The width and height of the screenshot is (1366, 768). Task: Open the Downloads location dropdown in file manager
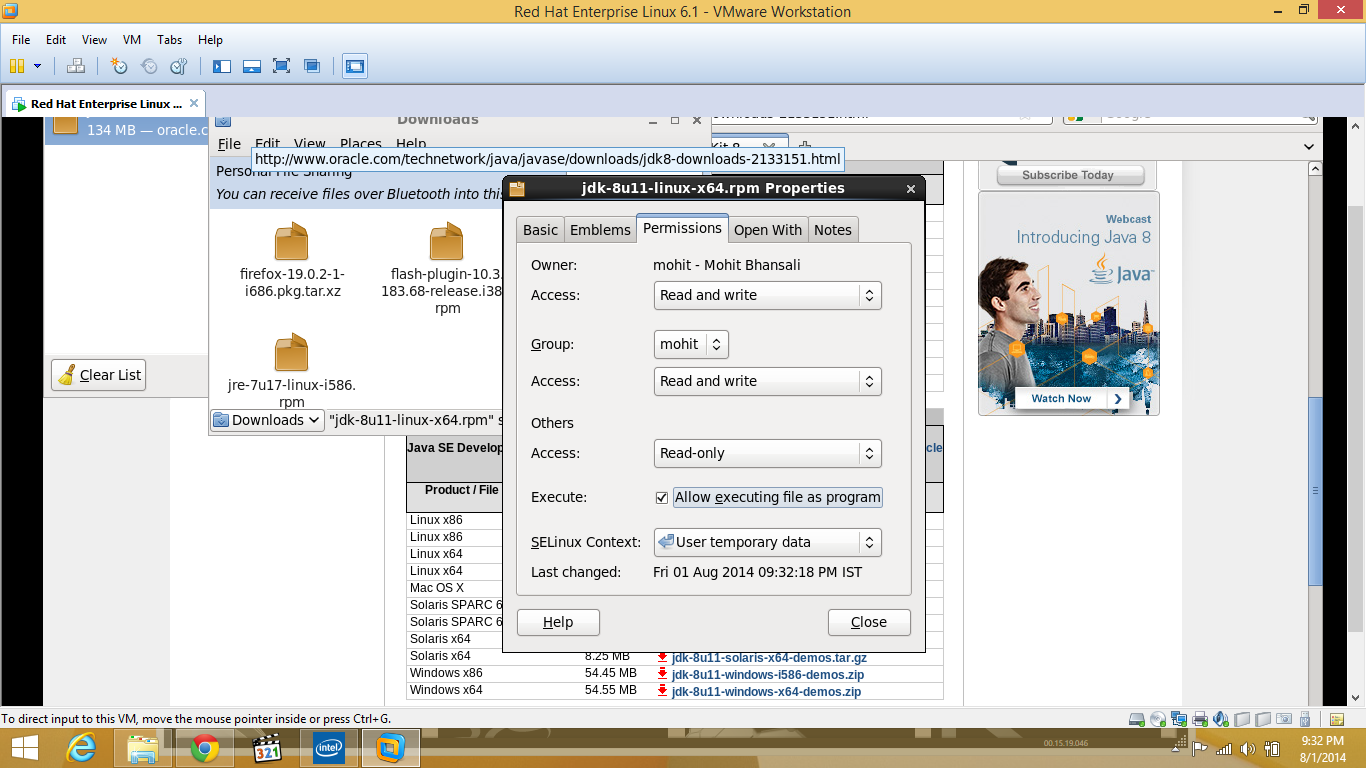coord(267,420)
